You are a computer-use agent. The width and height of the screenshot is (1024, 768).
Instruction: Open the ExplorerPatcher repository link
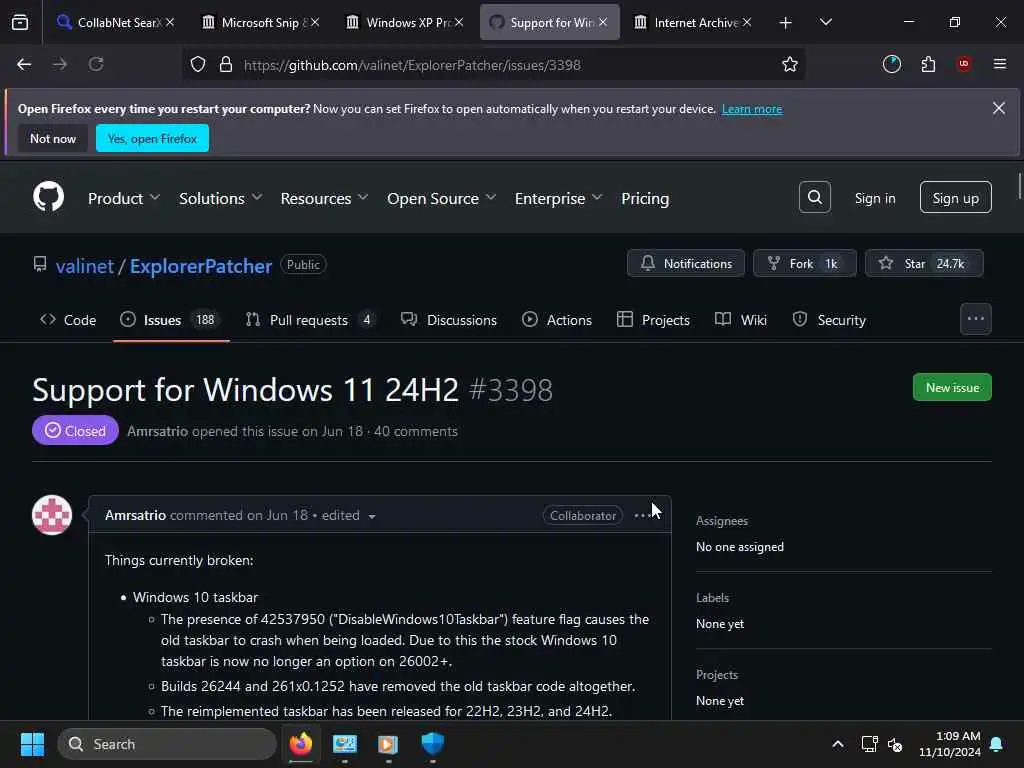point(200,266)
